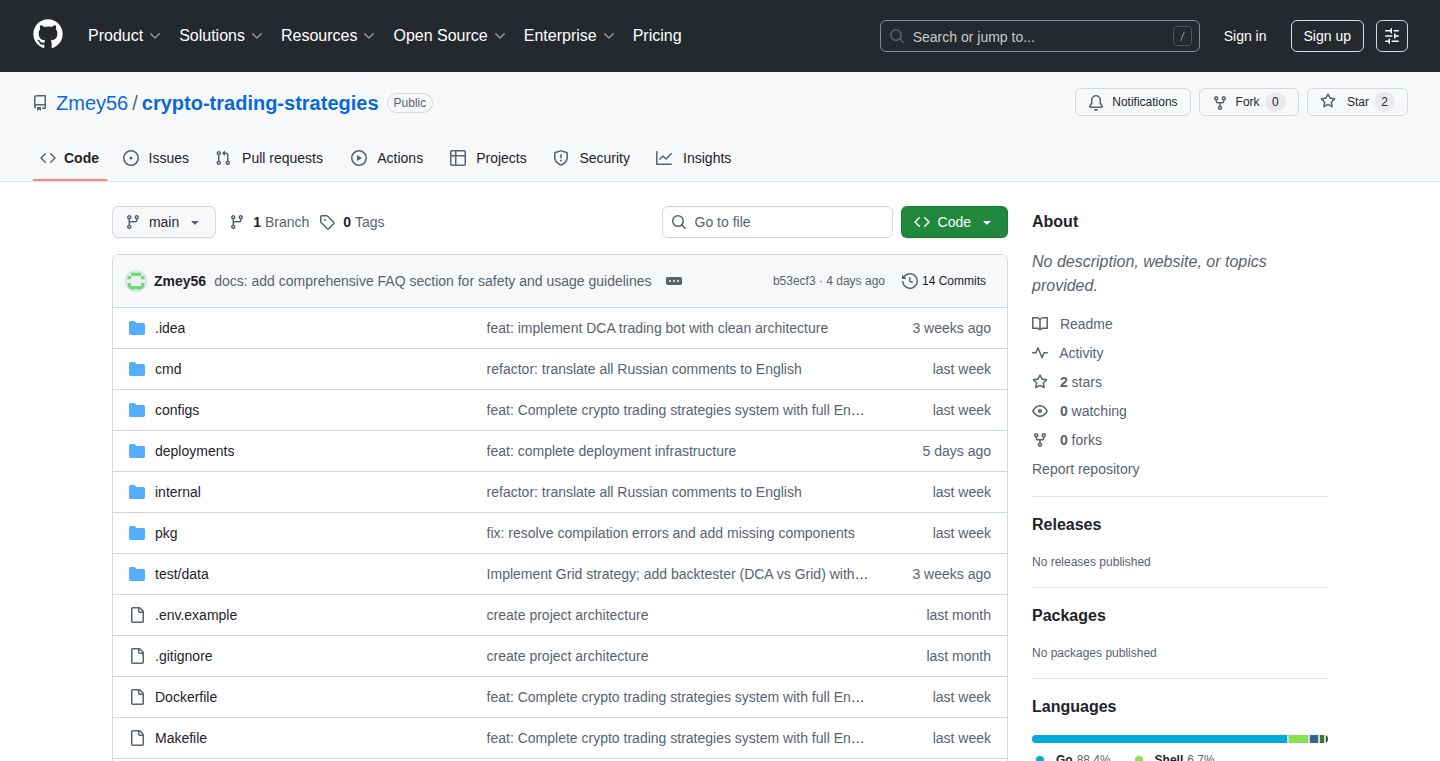
Task: Switch to the Issues tab
Action: (x=156, y=158)
